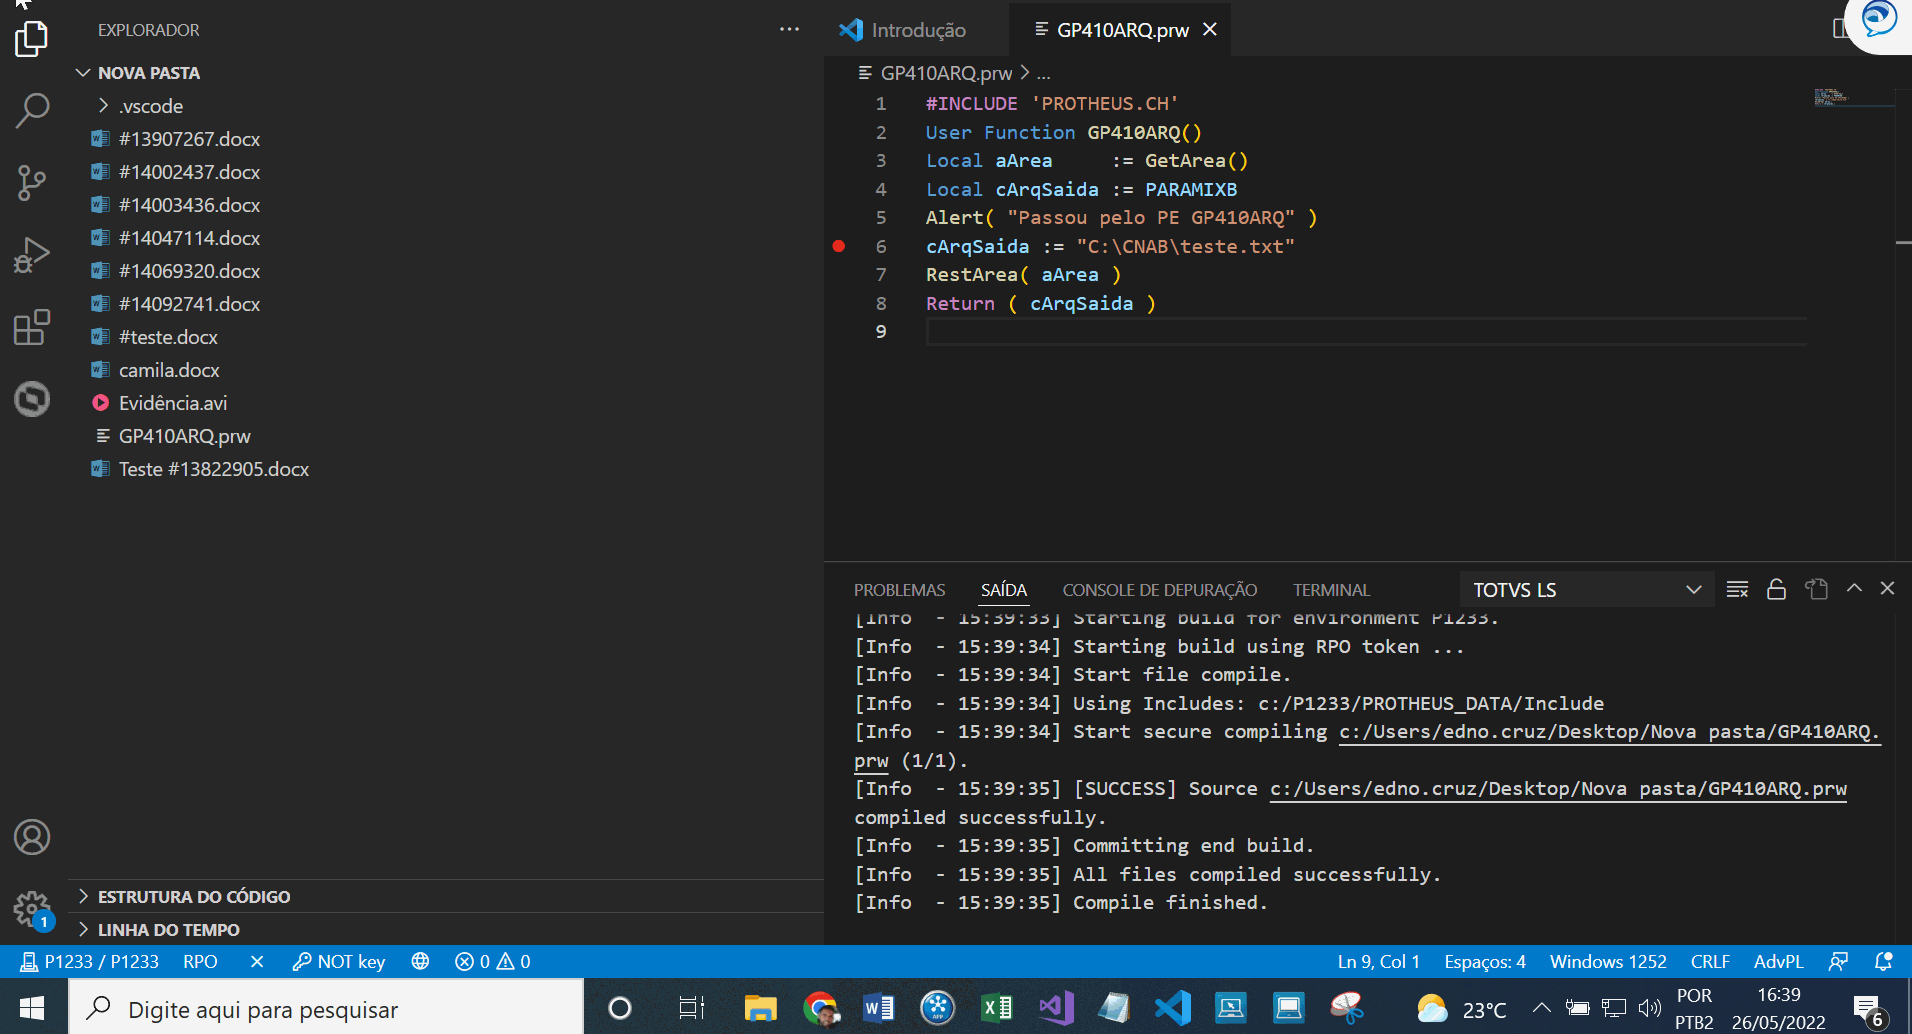Open notifications bell in status bar

[x=1883, y=961]
